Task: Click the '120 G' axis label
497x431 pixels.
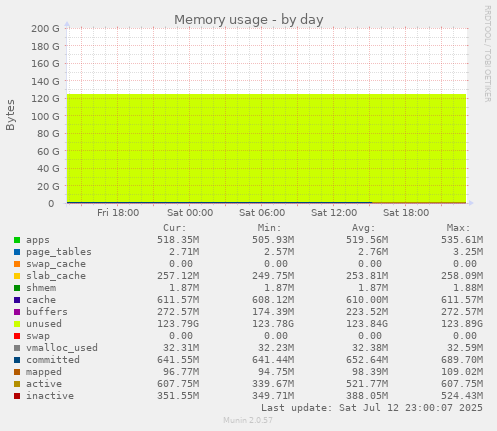Action: (45, 99)
